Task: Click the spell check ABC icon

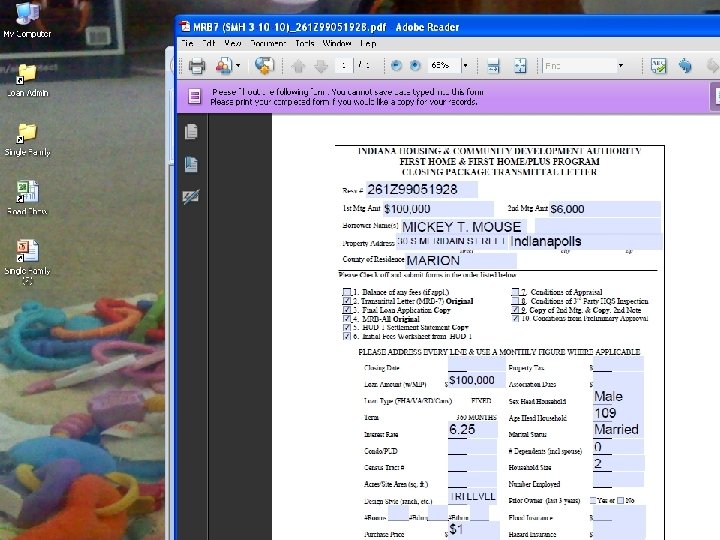Action: [658, 66]
